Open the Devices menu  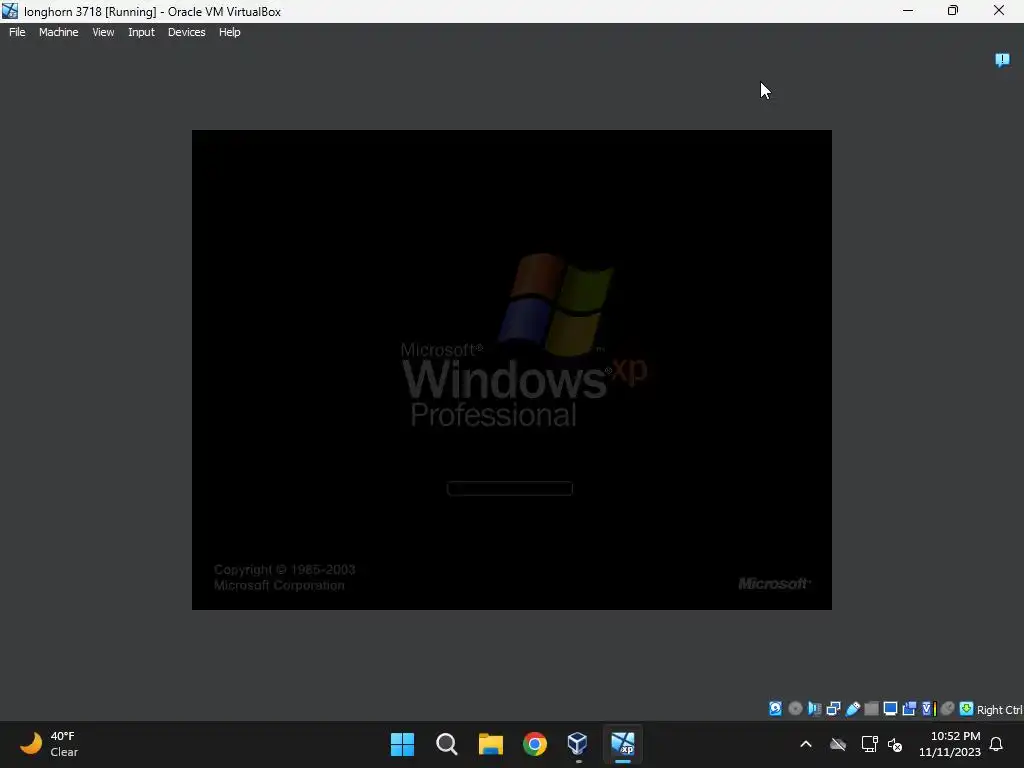186,32
